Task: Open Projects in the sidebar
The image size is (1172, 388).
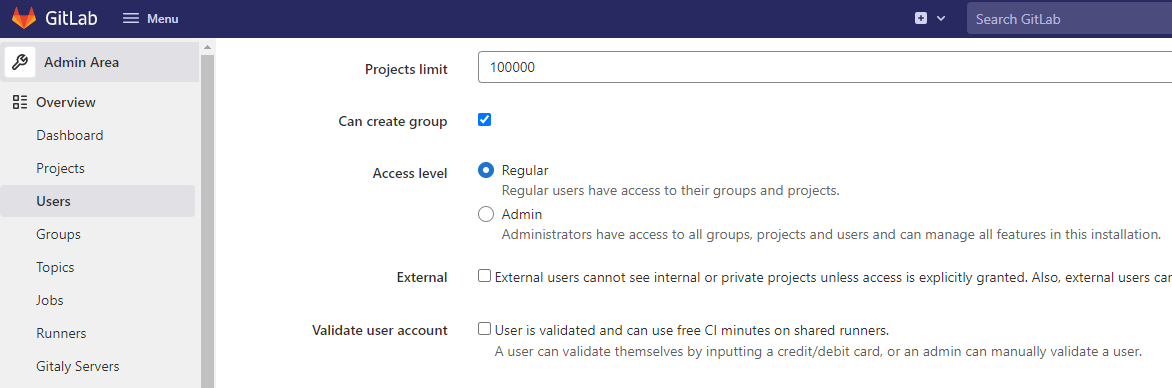Action: coord(61,168)
